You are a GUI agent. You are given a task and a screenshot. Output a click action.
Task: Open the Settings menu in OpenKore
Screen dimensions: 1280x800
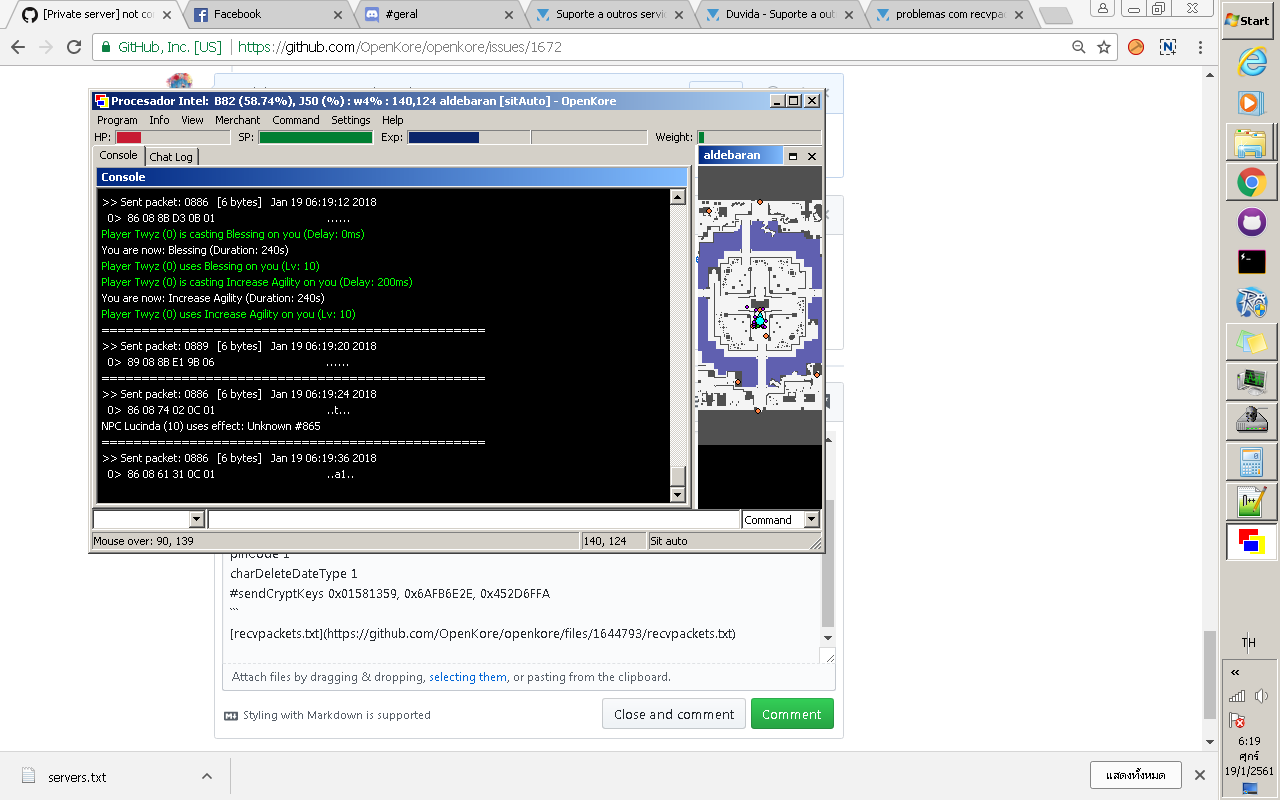(350, 119)
